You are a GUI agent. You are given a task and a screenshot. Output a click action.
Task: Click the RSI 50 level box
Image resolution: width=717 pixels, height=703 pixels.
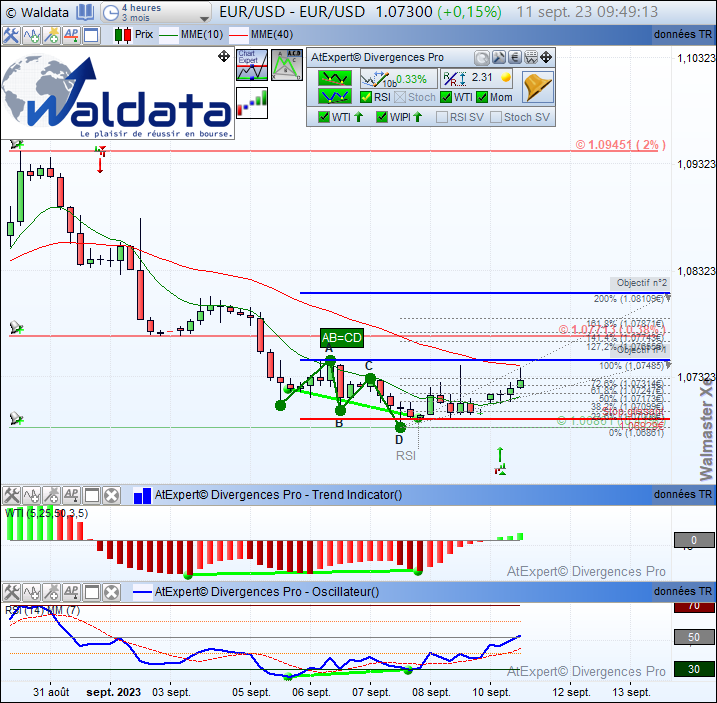[x=694, y=637]
